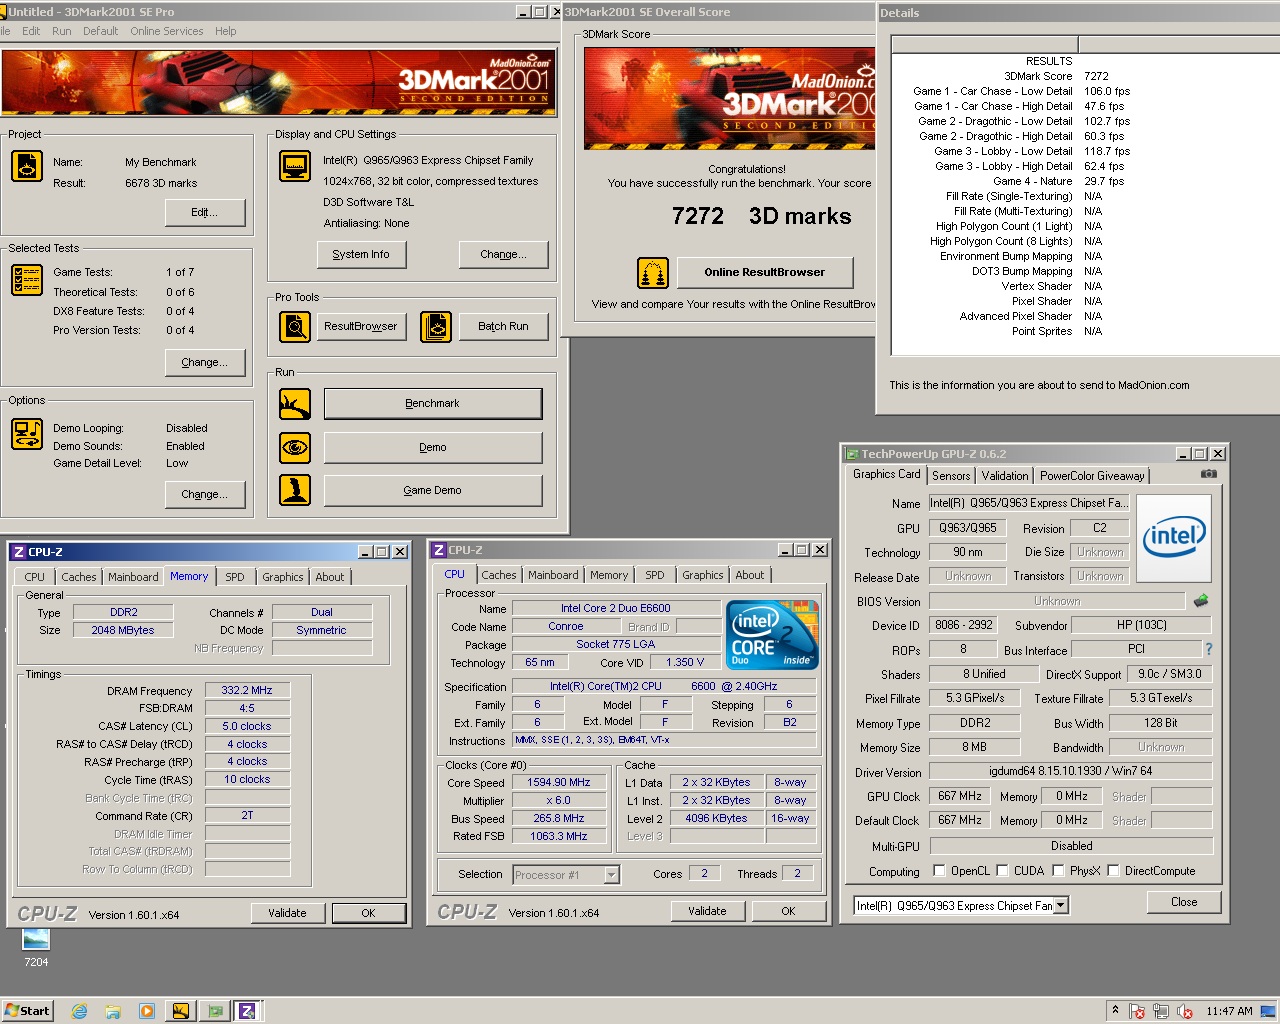The width and height of the screenshot is (1280, 1024).
Task: Open the GPU-Z graphics card selection dropdown
Action: [x=1061, y=906]
